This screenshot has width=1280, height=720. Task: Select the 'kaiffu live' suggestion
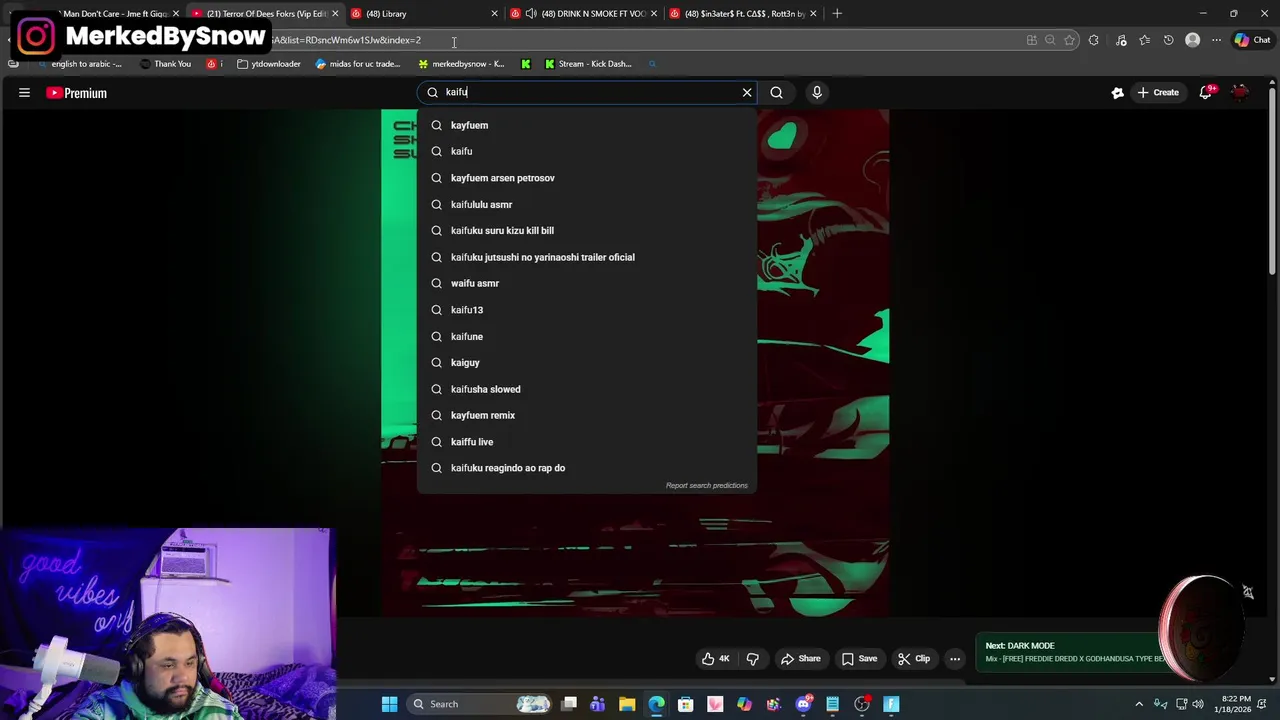pos(587,442)
